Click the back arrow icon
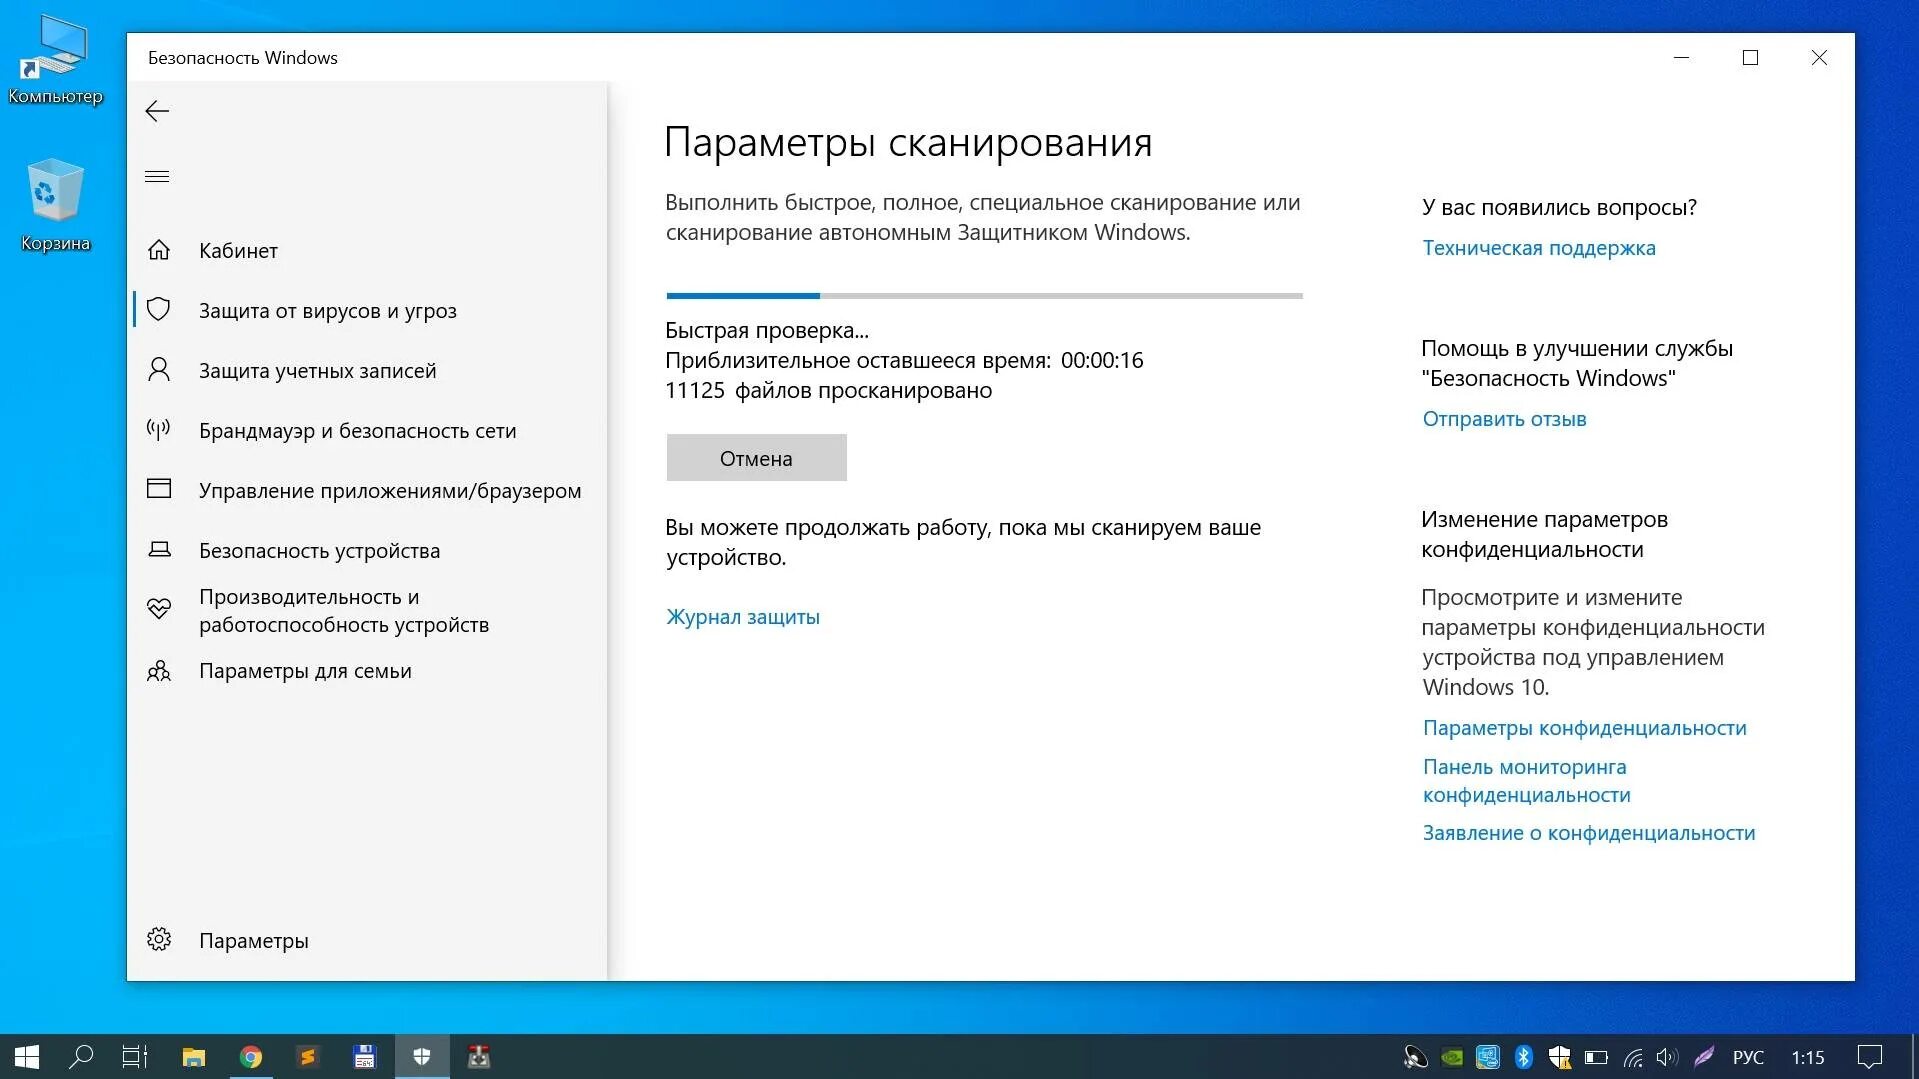Image resolution: width=1919 pixels, height=1079 pixels. 157,111
